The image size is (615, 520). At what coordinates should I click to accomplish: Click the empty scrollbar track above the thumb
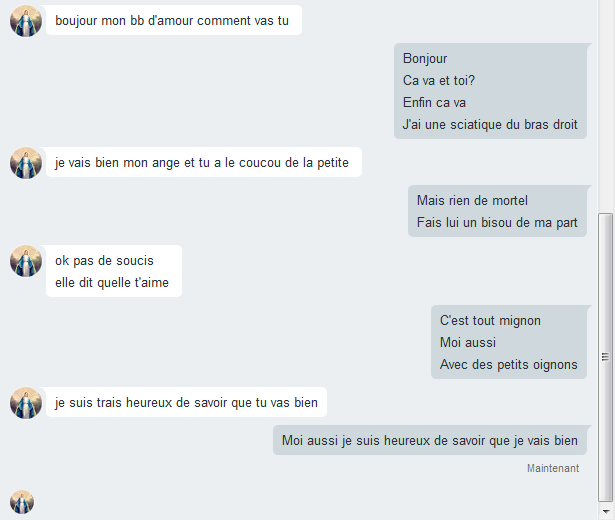606,106
